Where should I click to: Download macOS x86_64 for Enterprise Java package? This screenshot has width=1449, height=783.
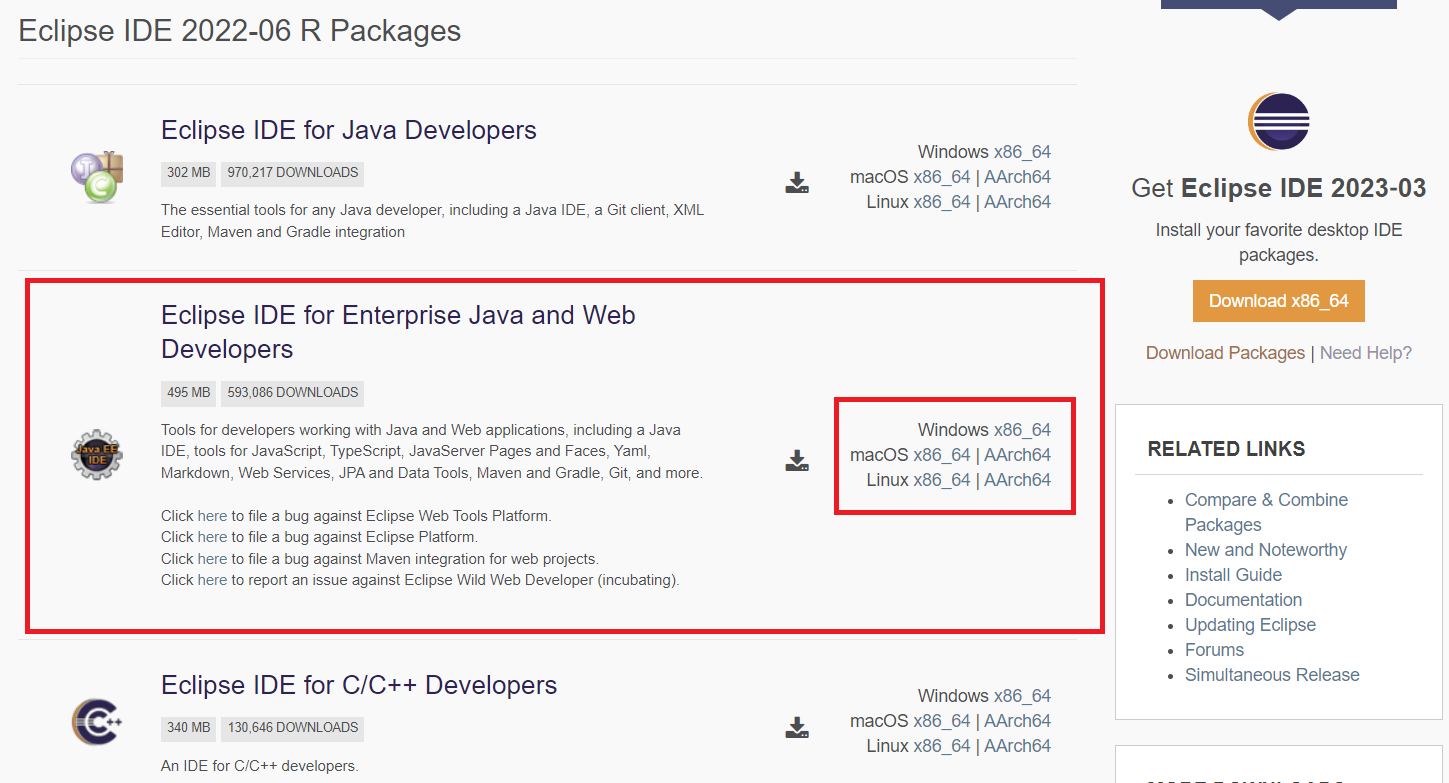click(942, 455)
